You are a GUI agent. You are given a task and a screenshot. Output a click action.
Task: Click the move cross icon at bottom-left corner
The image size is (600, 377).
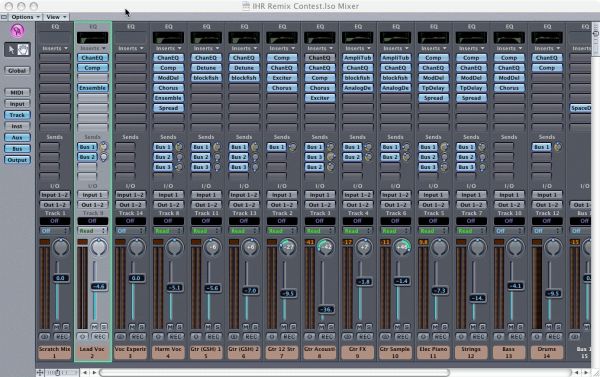point(40,372)
